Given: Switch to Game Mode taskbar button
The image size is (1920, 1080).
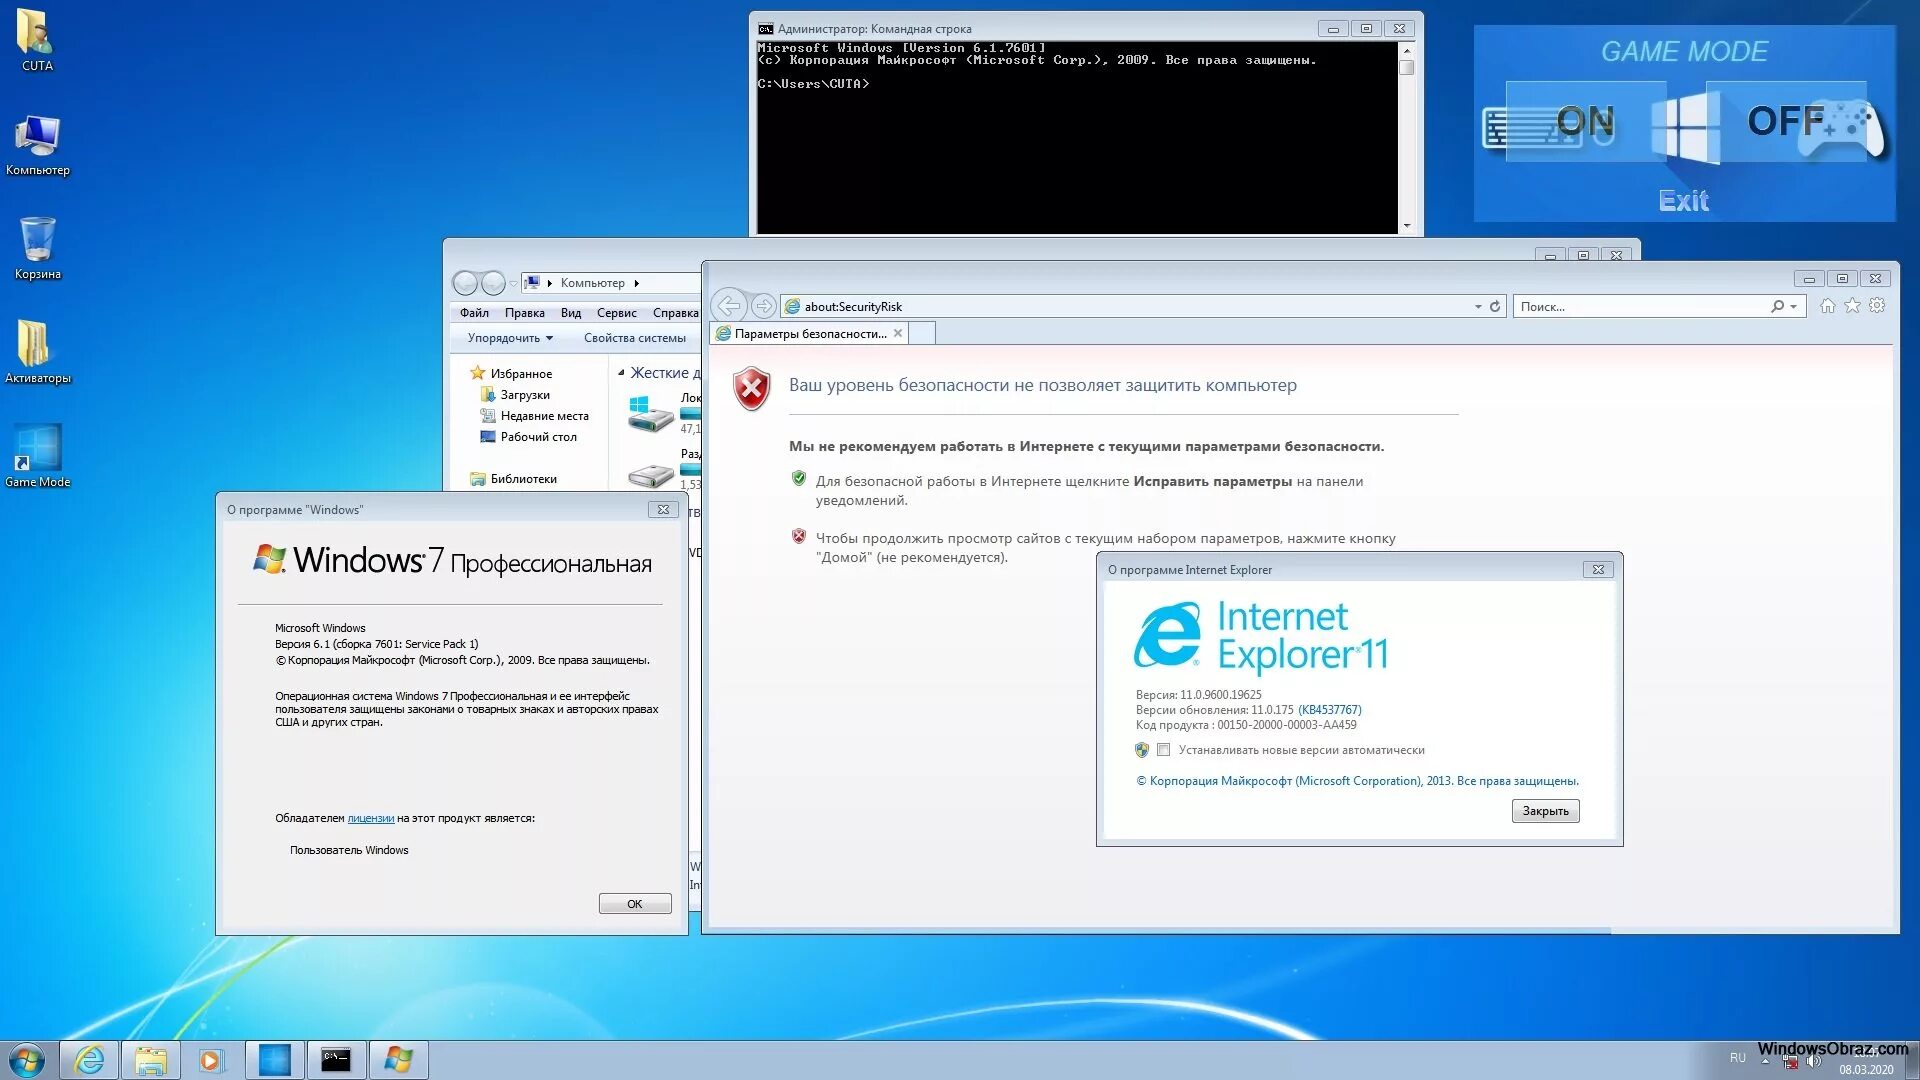Looking at the screenshot, I should [x=274, y=1060].
